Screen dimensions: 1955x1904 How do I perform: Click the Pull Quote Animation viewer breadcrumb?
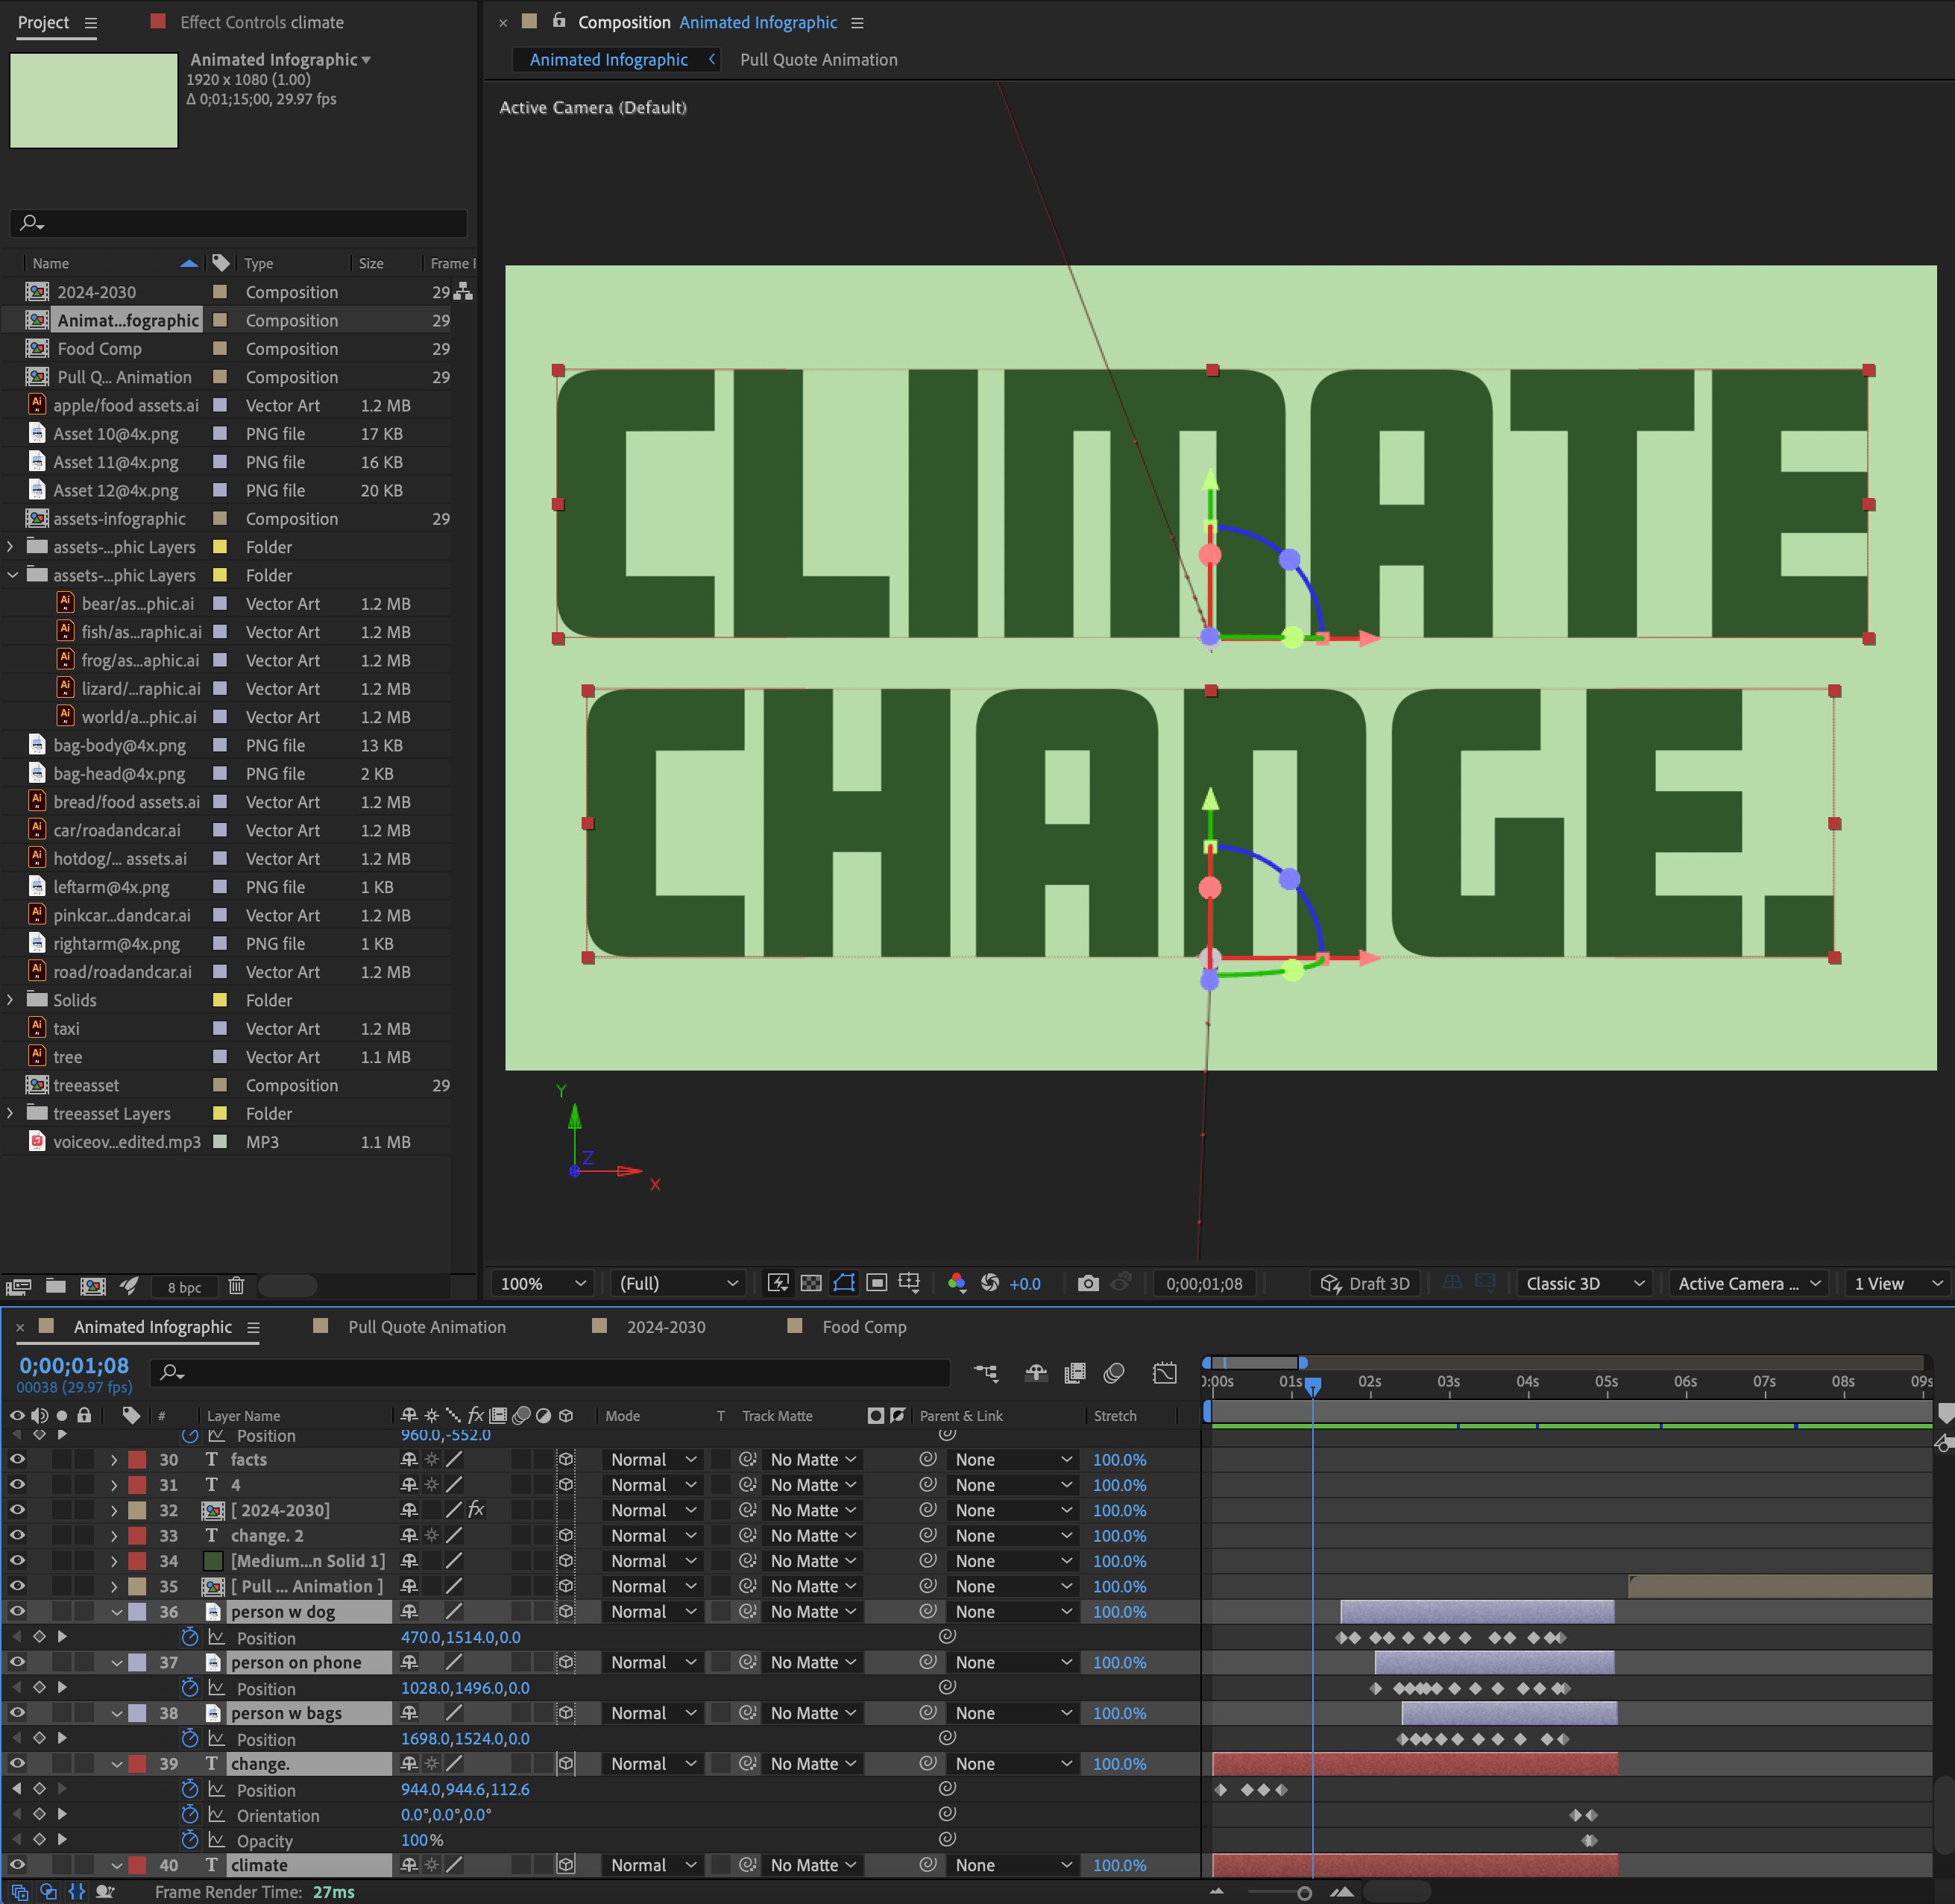pyautogui.click(x=818, y=60)
